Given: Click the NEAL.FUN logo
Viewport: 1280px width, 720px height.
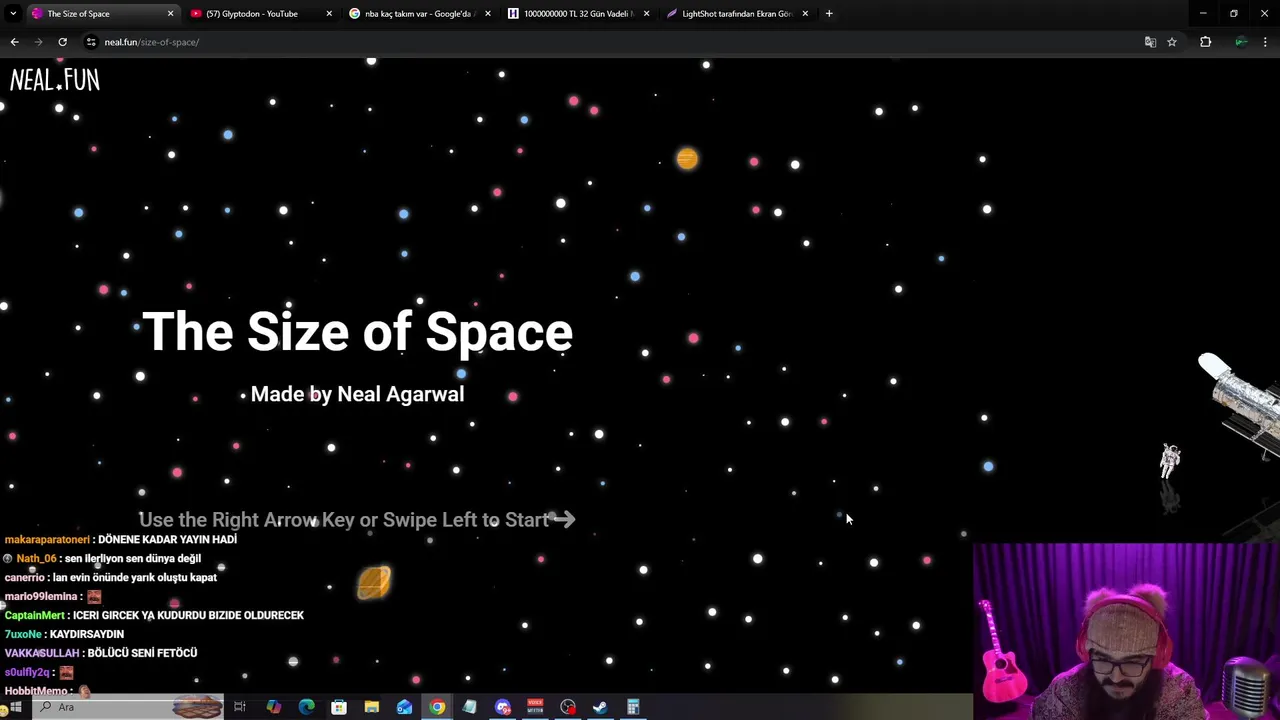Looking at the screenshot, I should [x=55, y=80].
